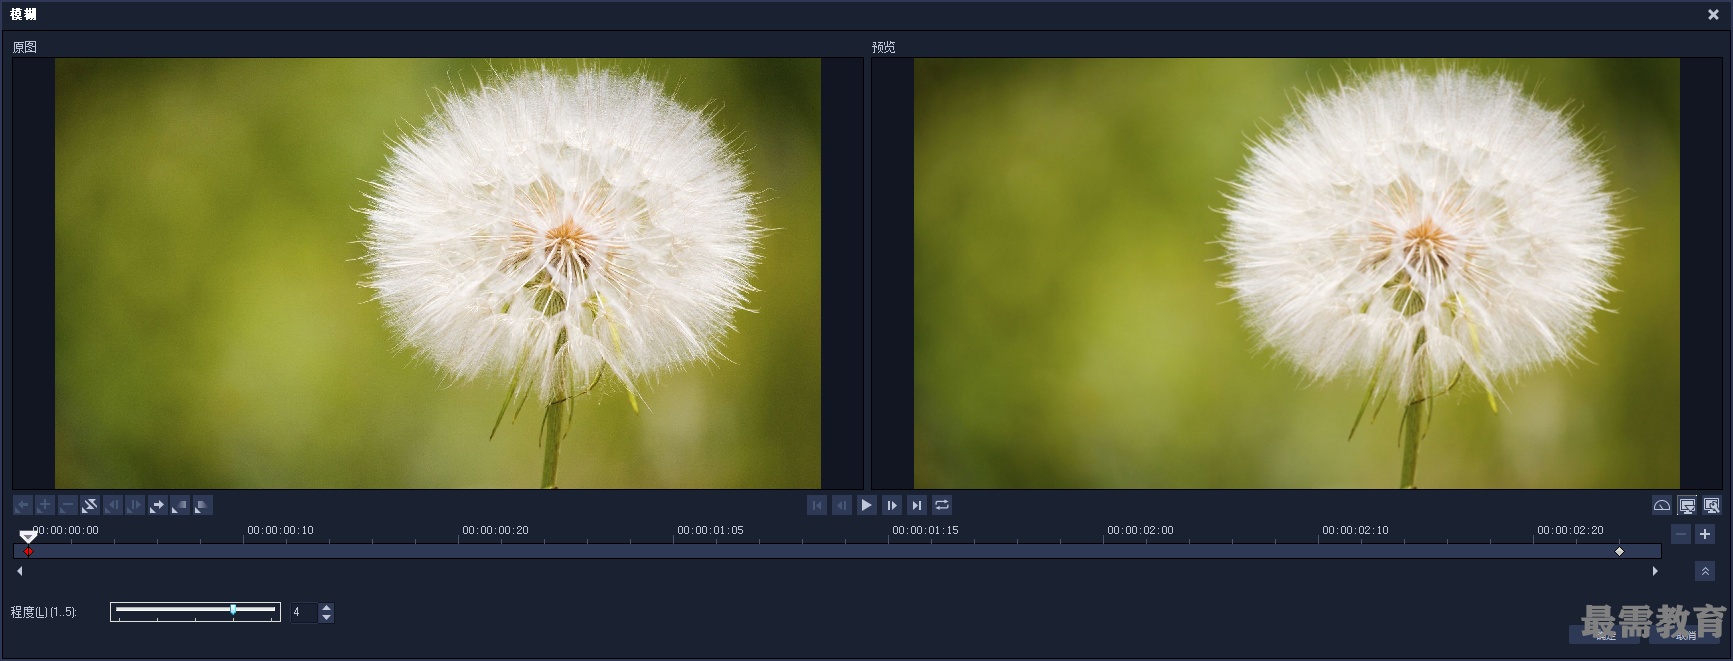The image size is (1733, 661).
Task: Click the original dandelion image pane
Action: pyautogui.click(x=438, y=273)
